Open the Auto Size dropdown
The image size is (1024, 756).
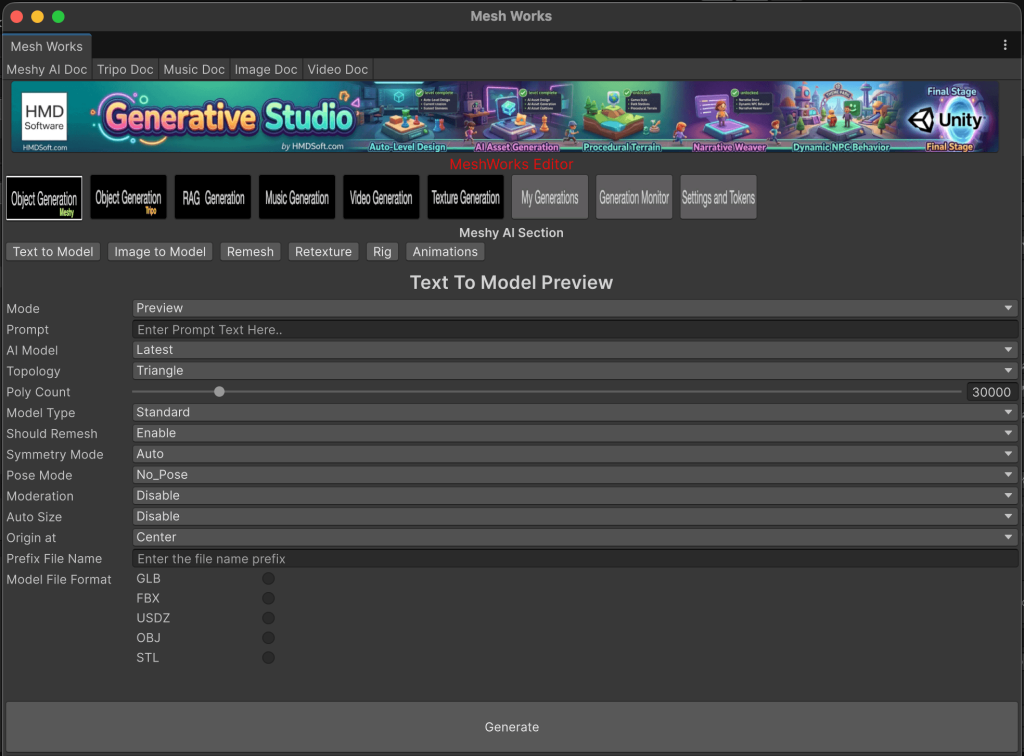575,516
